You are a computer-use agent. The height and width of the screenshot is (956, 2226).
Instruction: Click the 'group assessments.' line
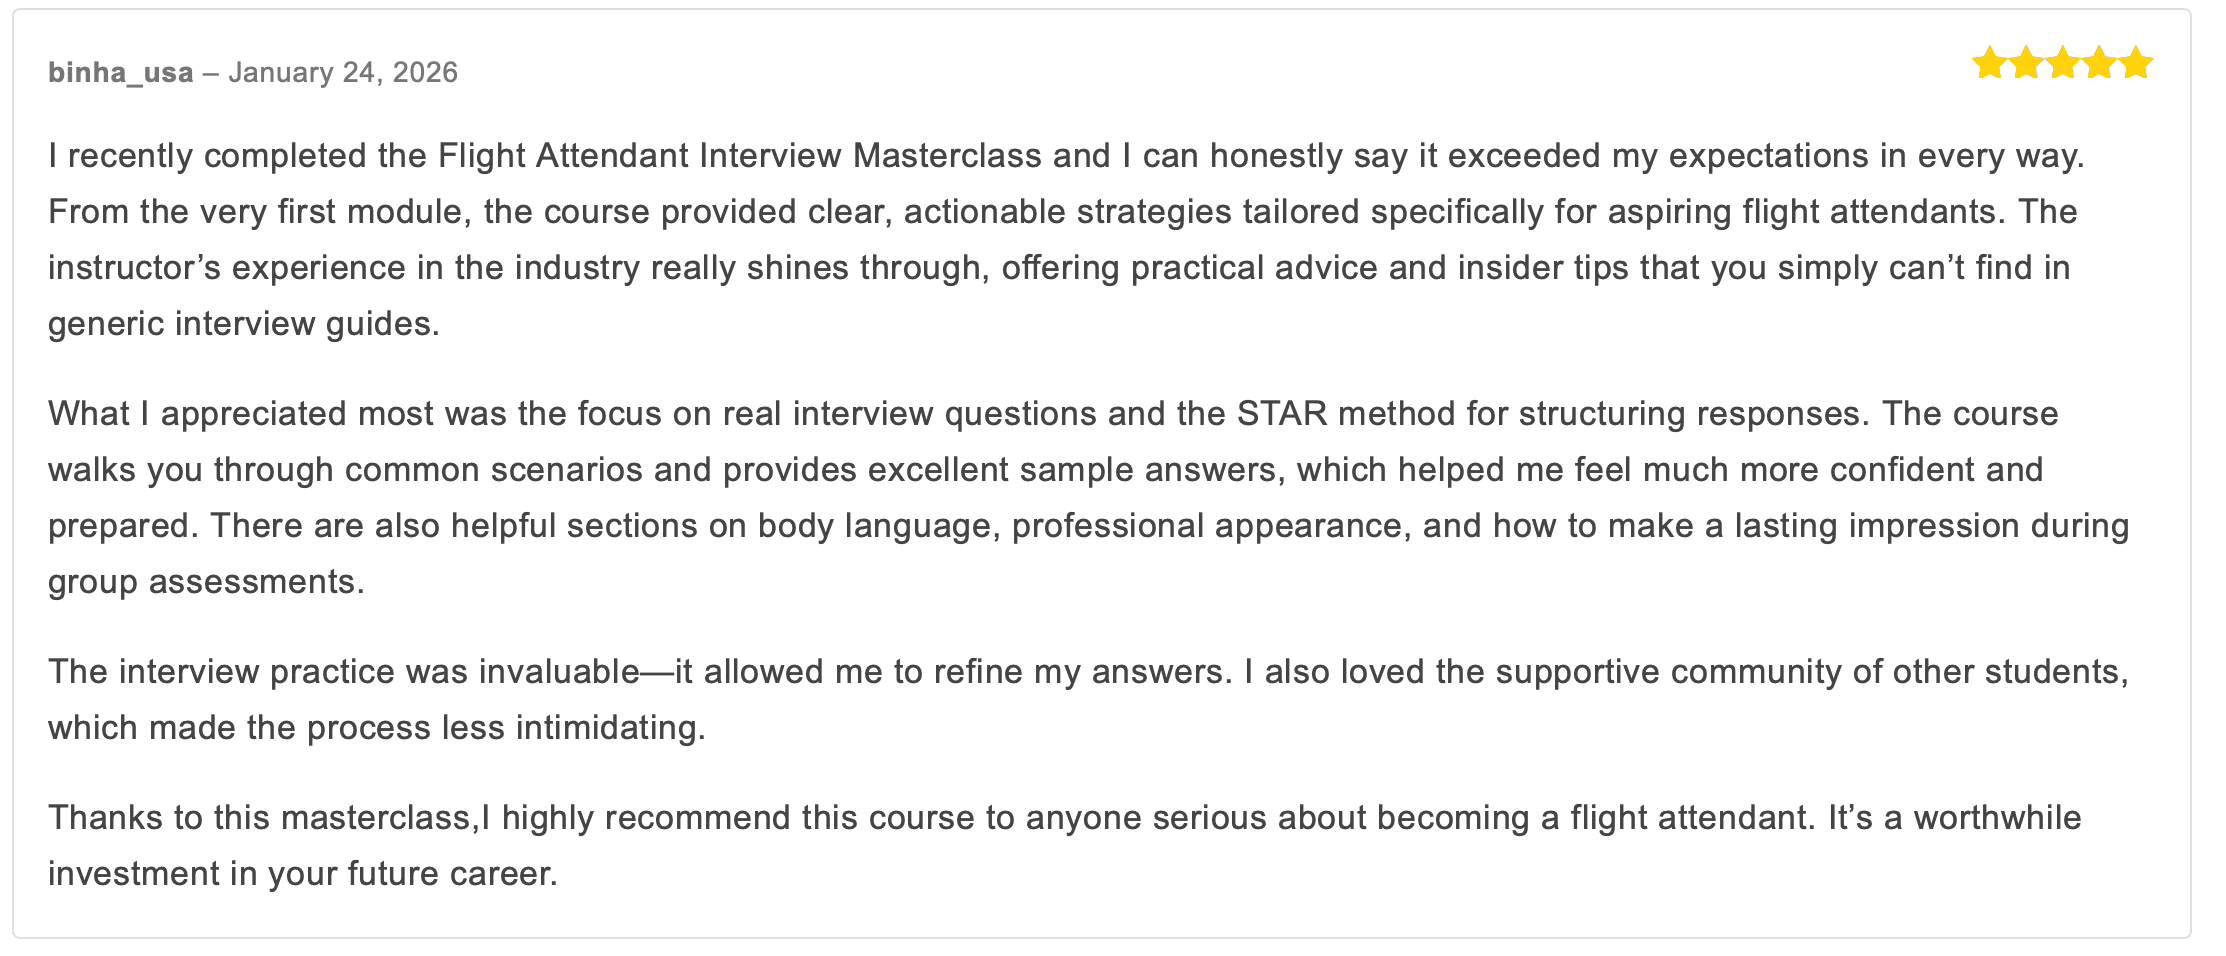point(206,582)
